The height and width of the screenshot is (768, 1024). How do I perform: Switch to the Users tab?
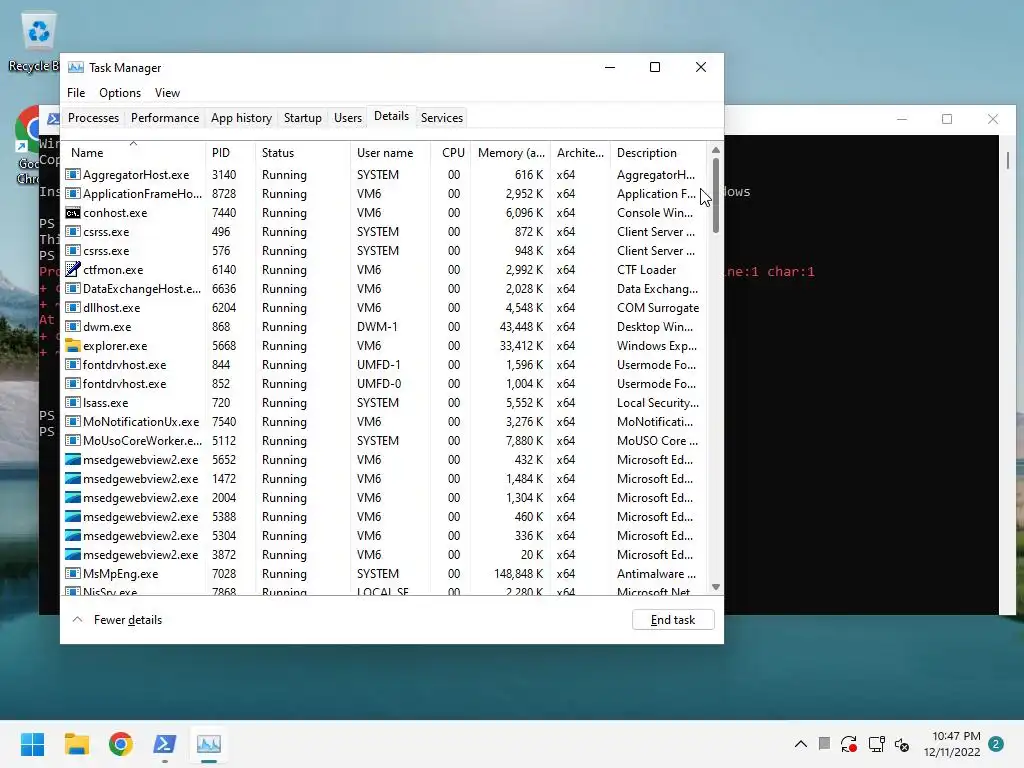coord(347,118)
